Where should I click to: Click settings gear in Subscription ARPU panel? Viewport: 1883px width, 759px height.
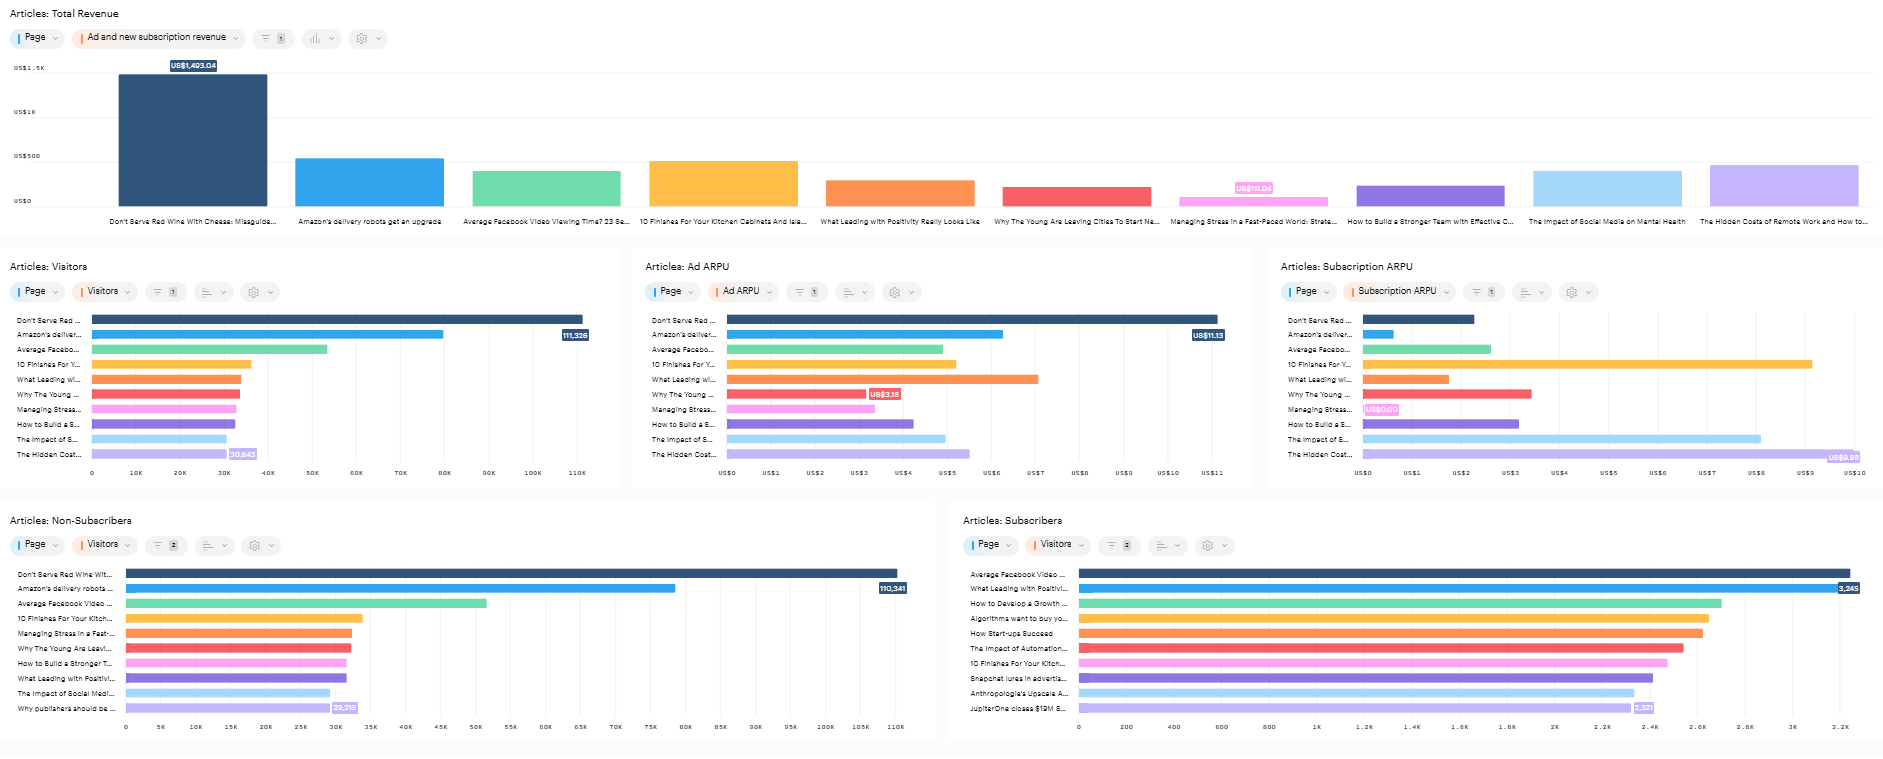[1578, 292]
